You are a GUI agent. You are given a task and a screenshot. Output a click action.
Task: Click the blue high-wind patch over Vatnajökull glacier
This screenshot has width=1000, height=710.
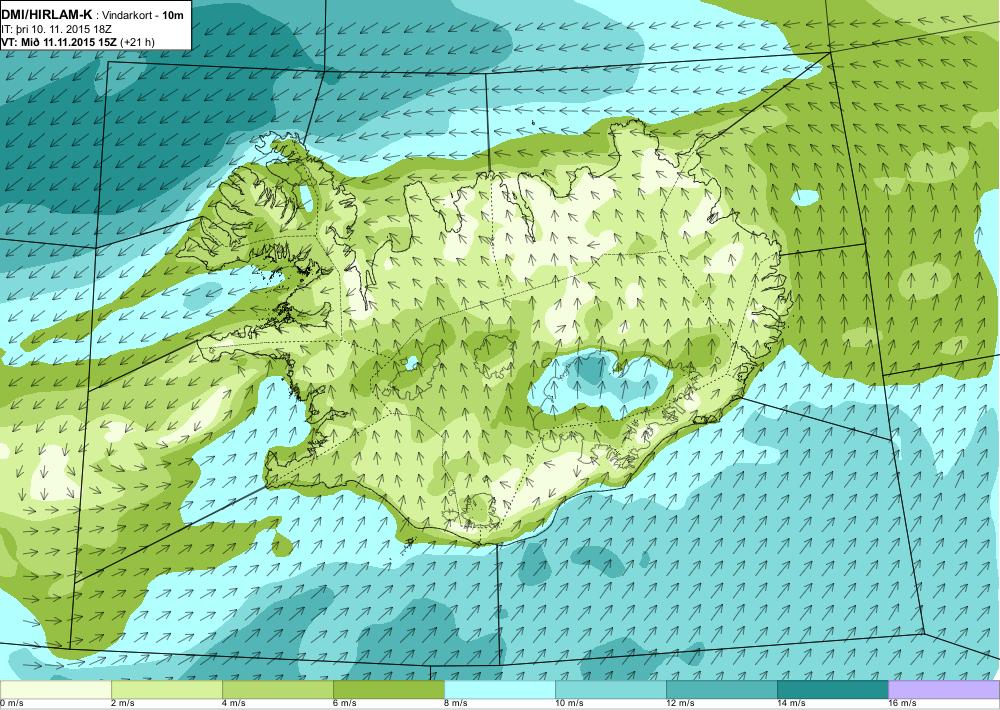(x=599, y=383)
